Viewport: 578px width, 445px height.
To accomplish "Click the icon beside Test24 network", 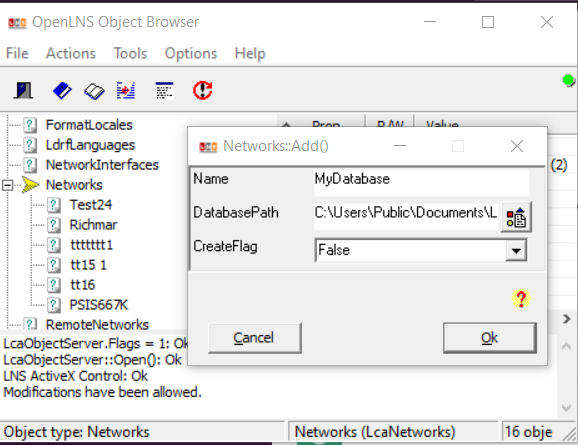I will tap(53, 205).
